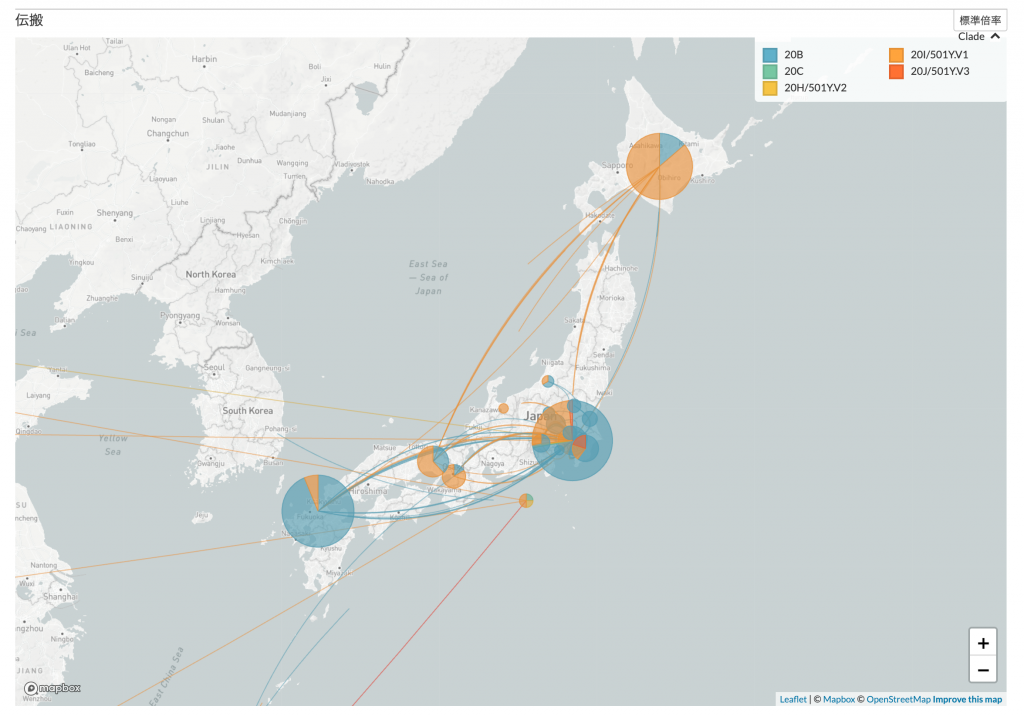Click the small orange circle near Kanazawa

pyautogui.click(x=503, y=408)
